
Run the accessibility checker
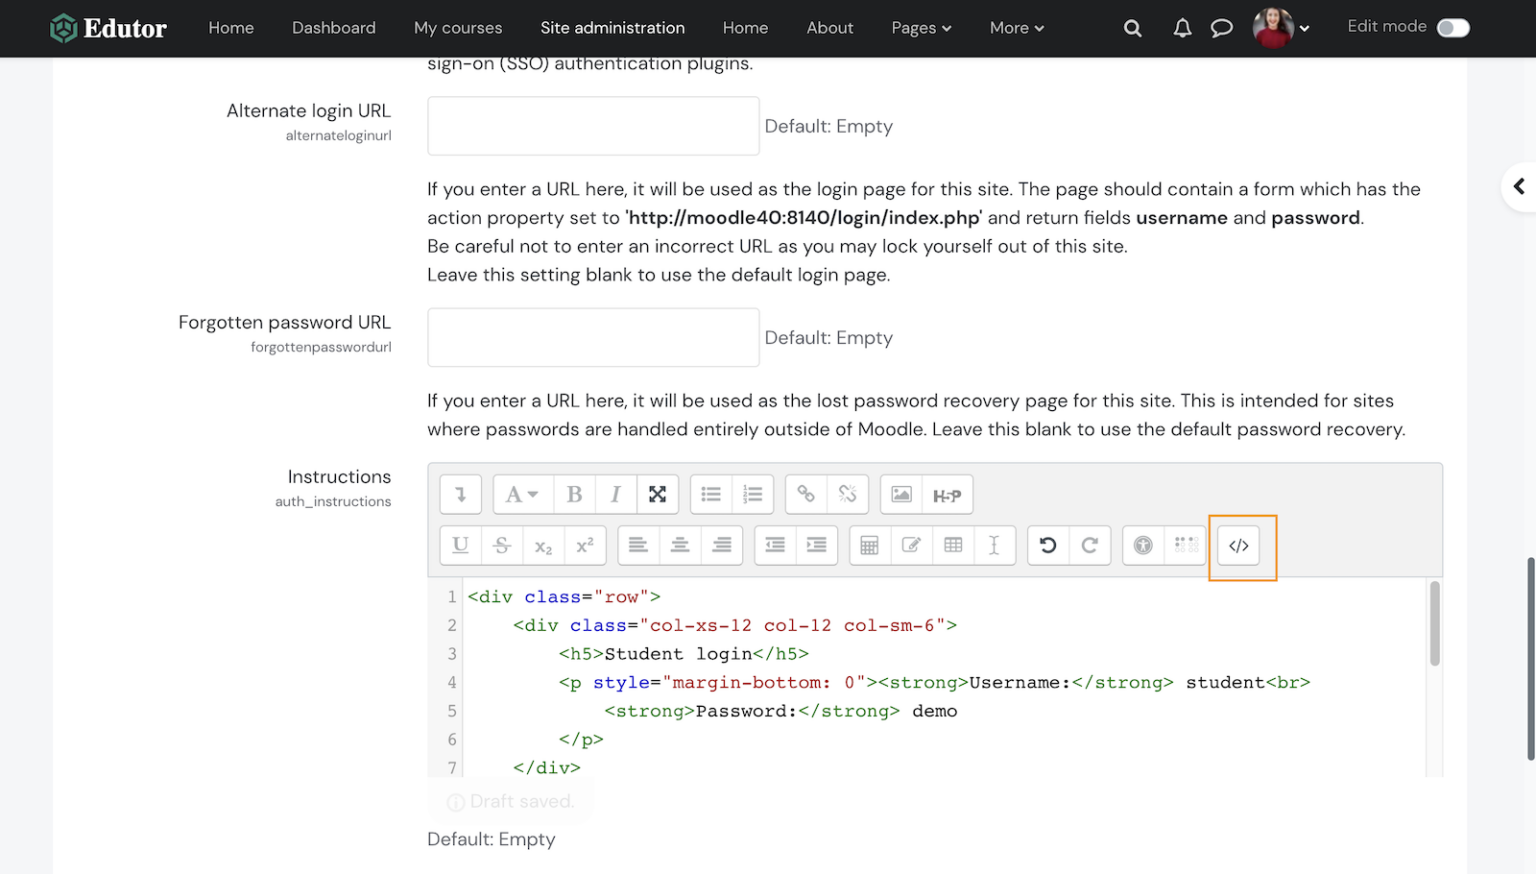click(1142, 545)
